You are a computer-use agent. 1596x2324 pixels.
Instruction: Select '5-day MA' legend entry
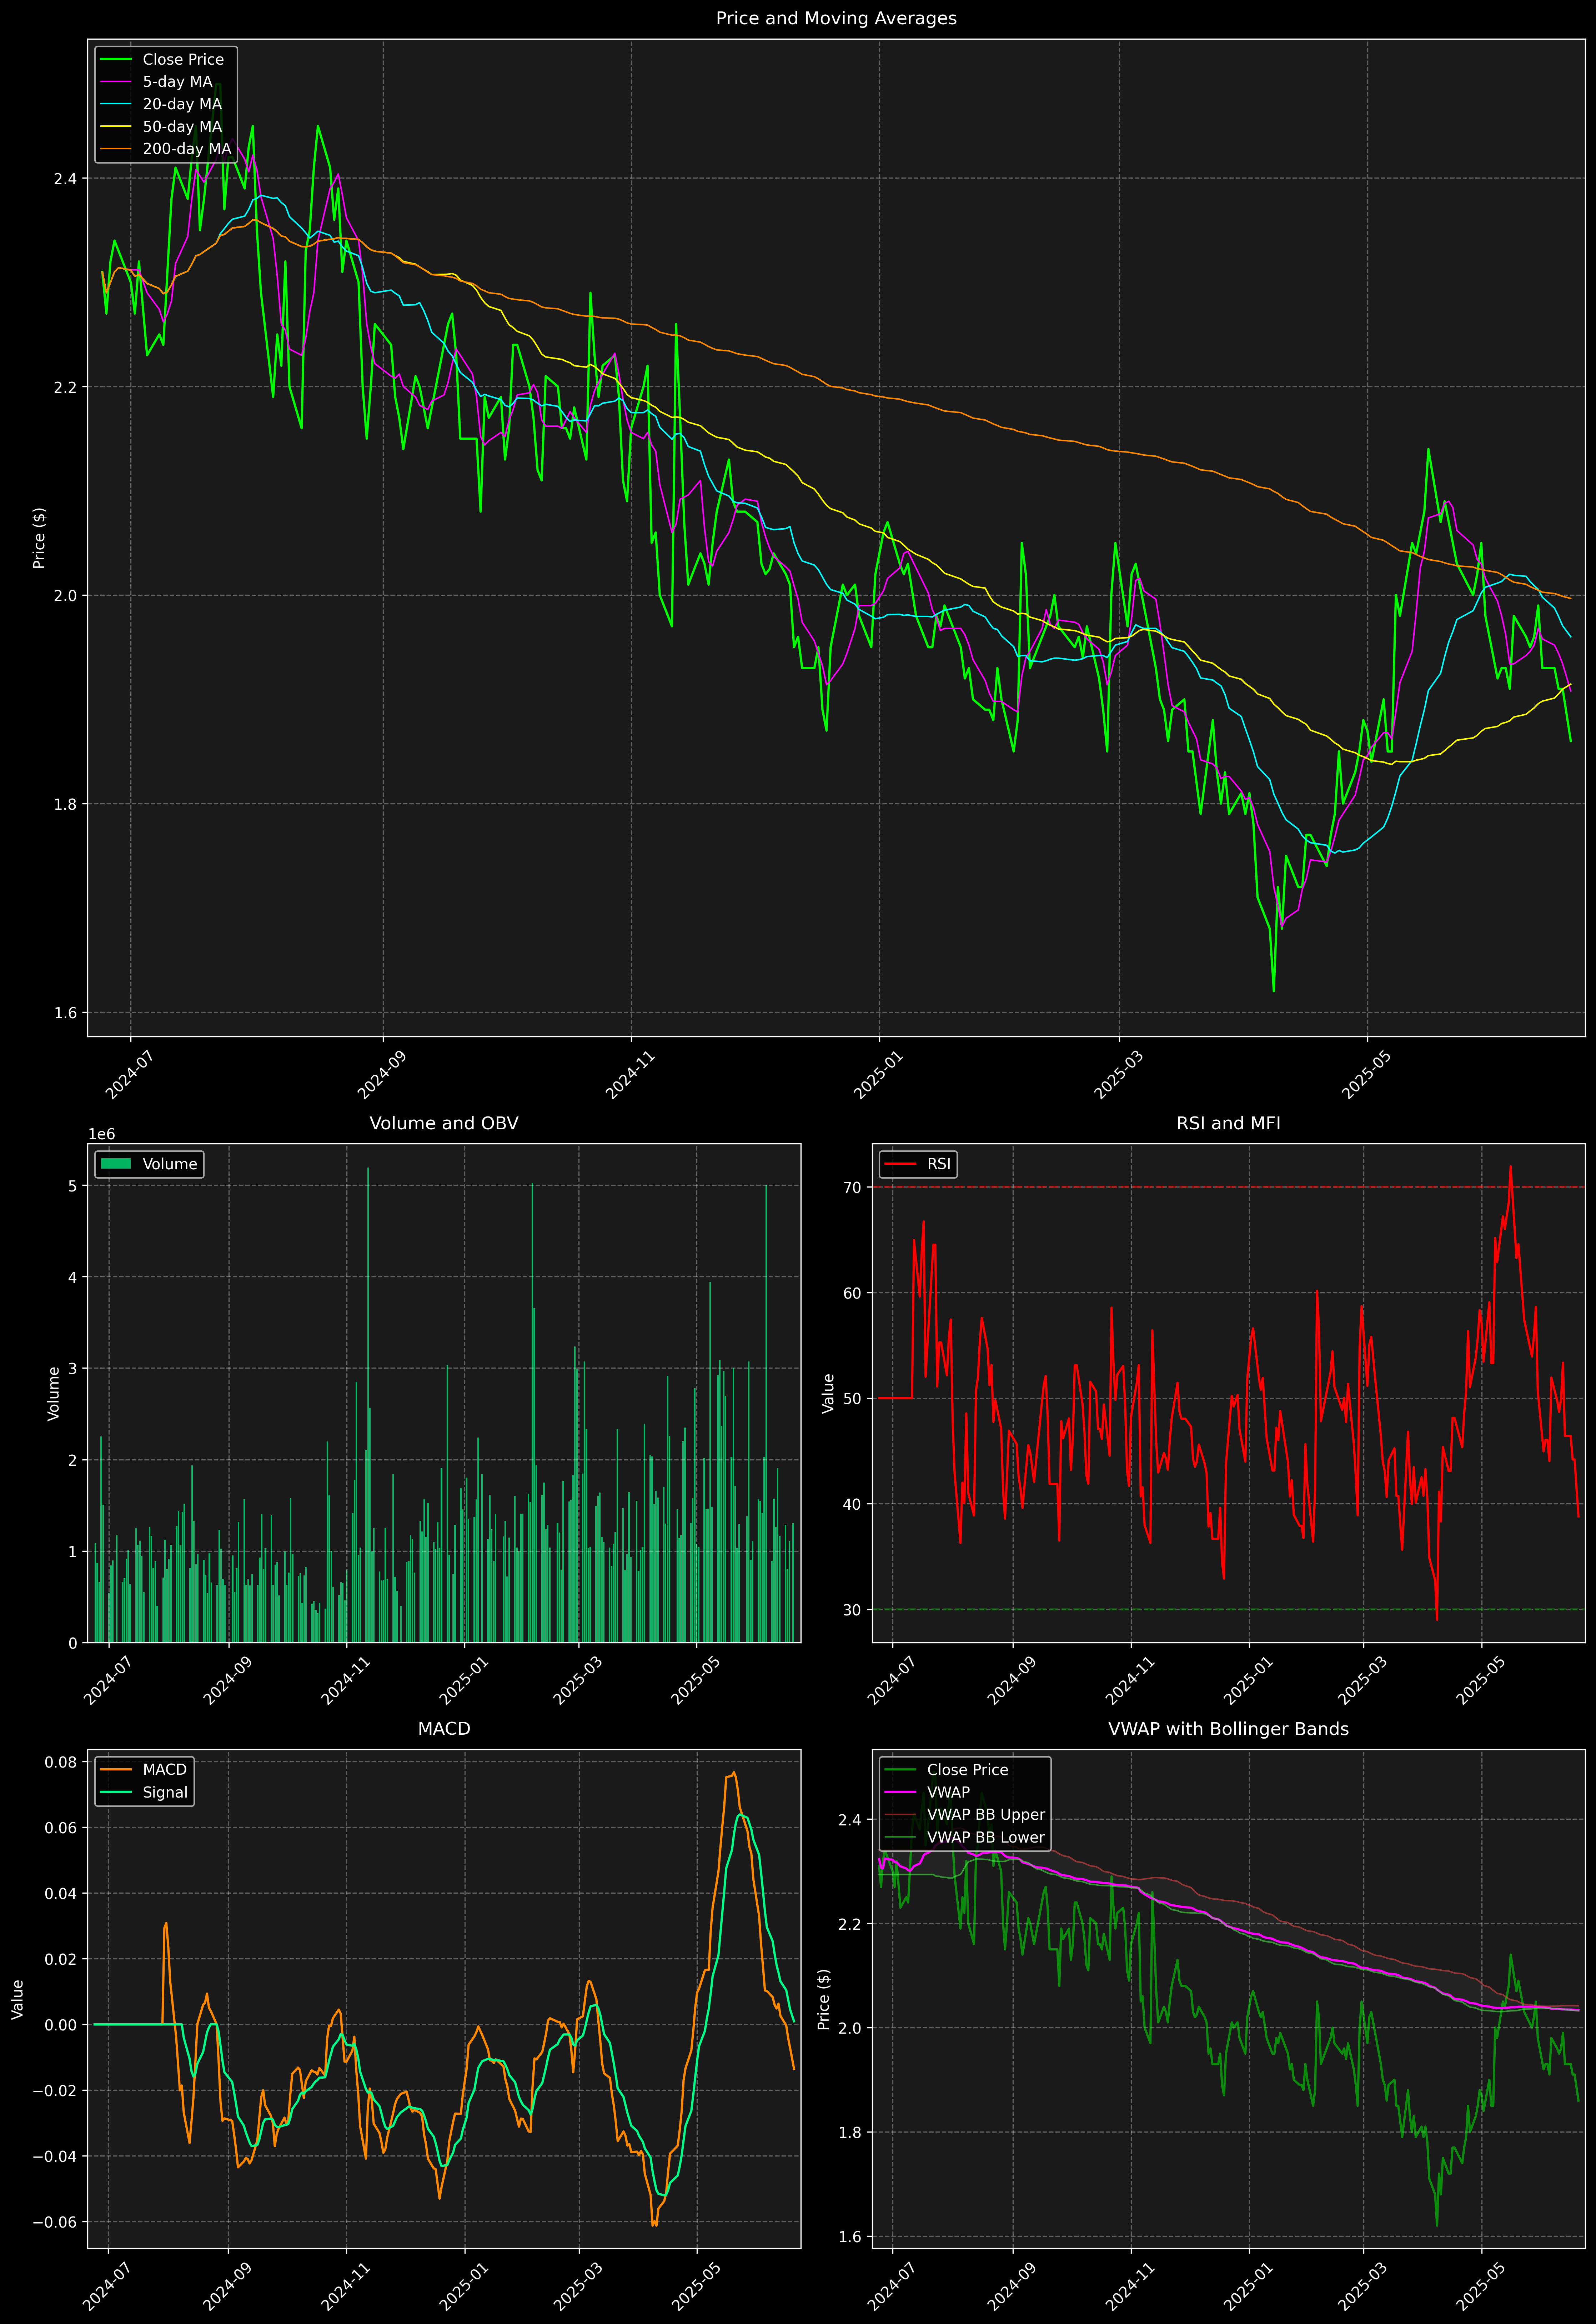coord(177,82)
